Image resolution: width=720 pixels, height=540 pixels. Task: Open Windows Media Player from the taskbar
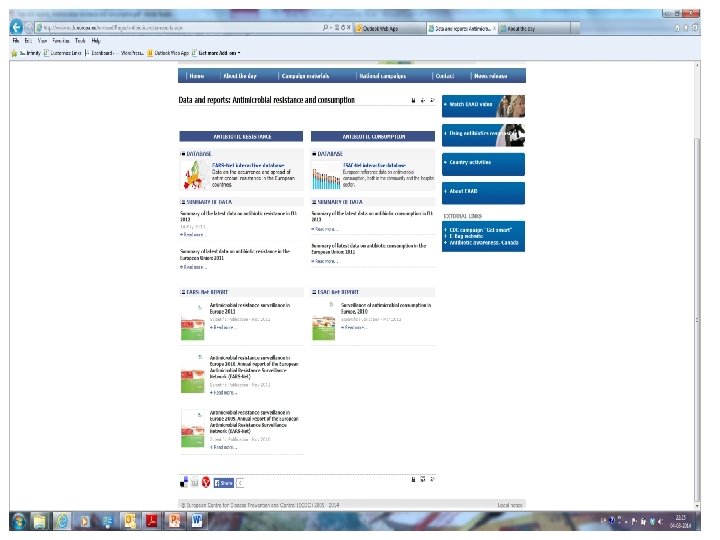point(84,521)
